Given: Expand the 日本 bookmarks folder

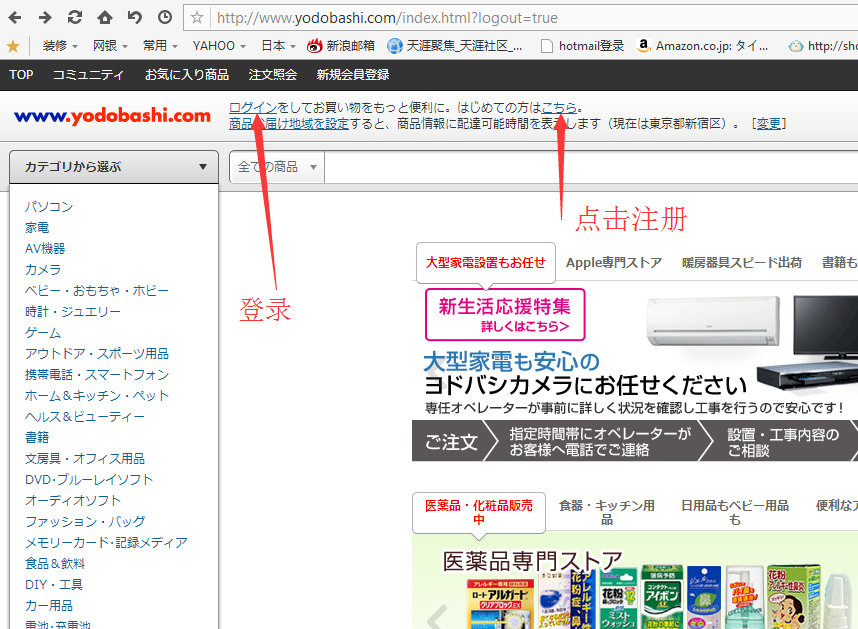Looking at the screenshot, I should (279, 46).
